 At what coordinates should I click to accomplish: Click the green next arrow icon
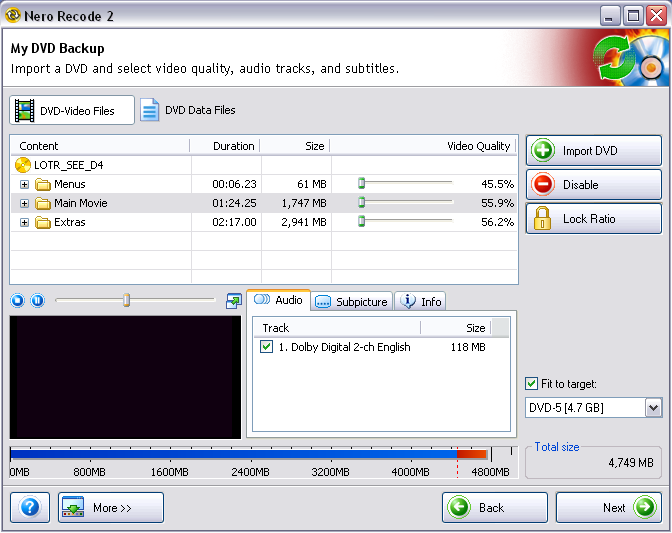coord(645,507)
